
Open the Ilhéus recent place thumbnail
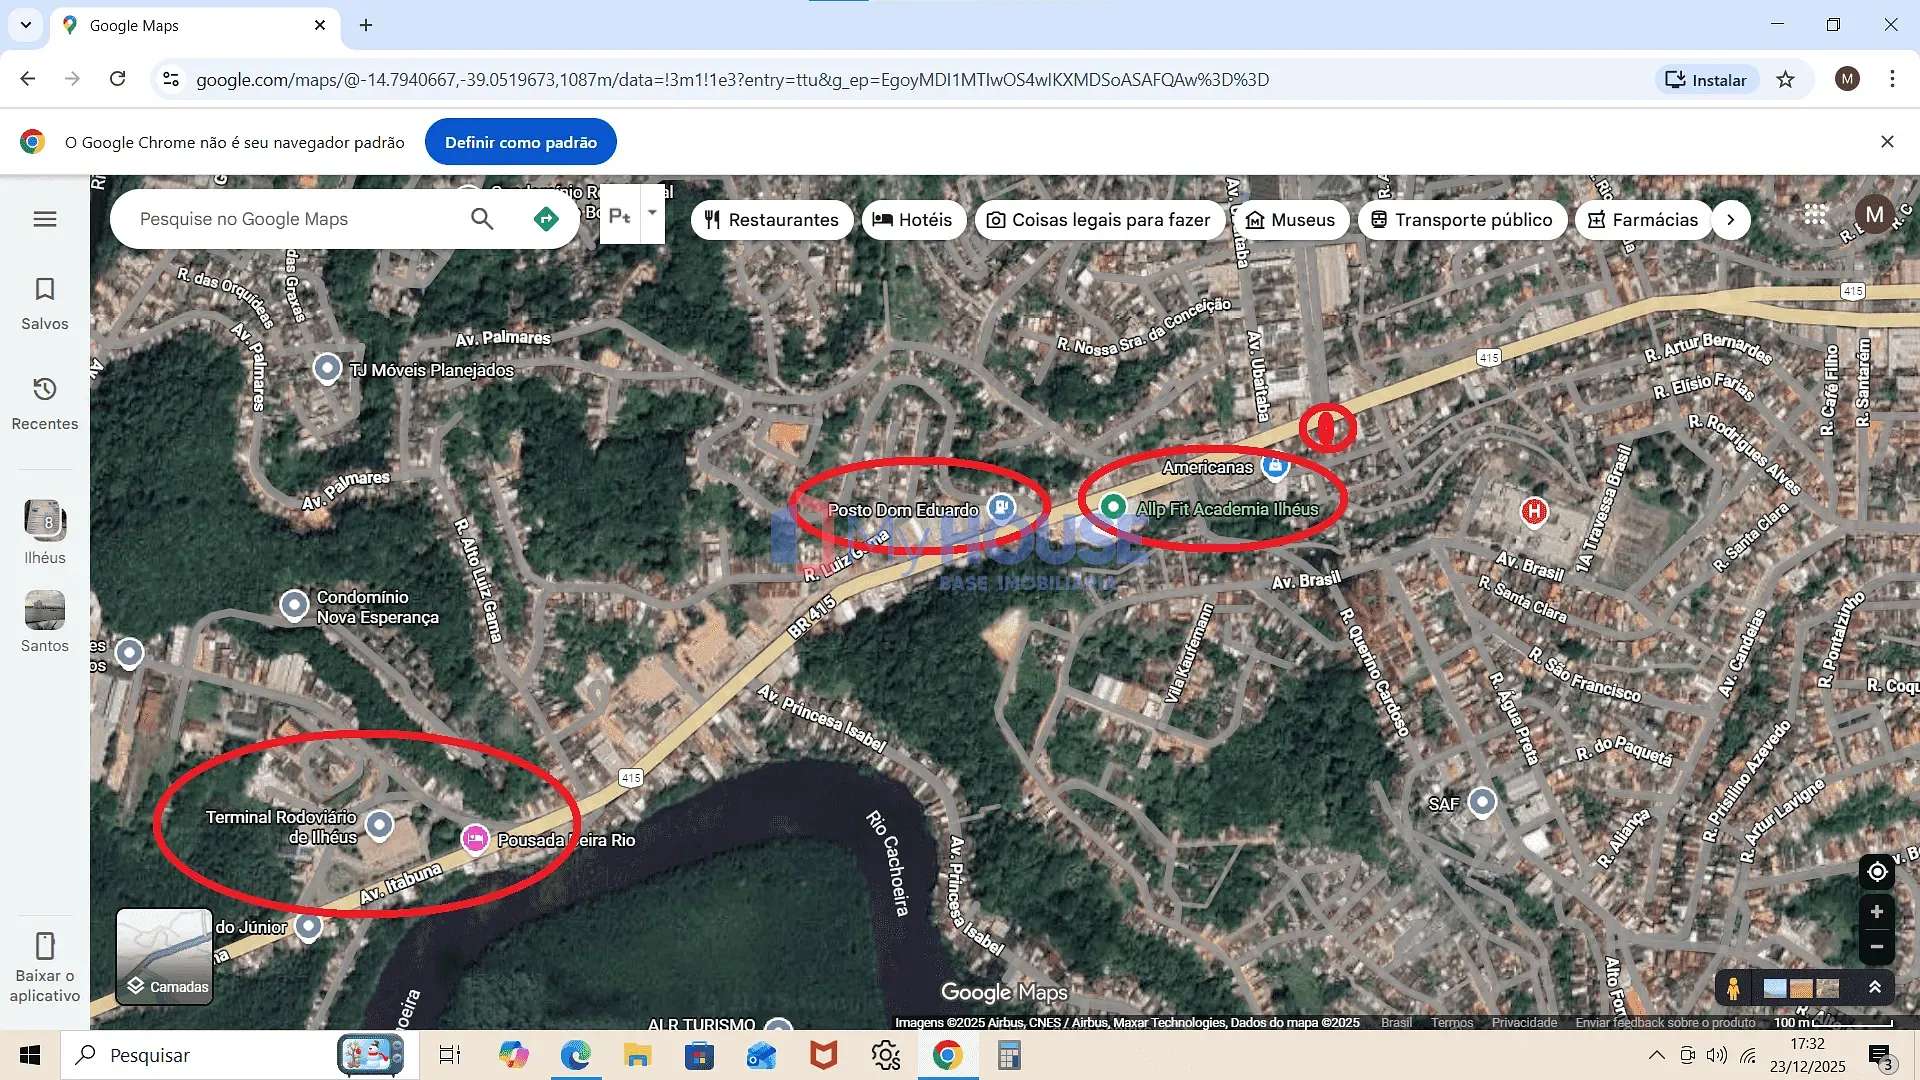pyautogui.click(x=45, y=521)
